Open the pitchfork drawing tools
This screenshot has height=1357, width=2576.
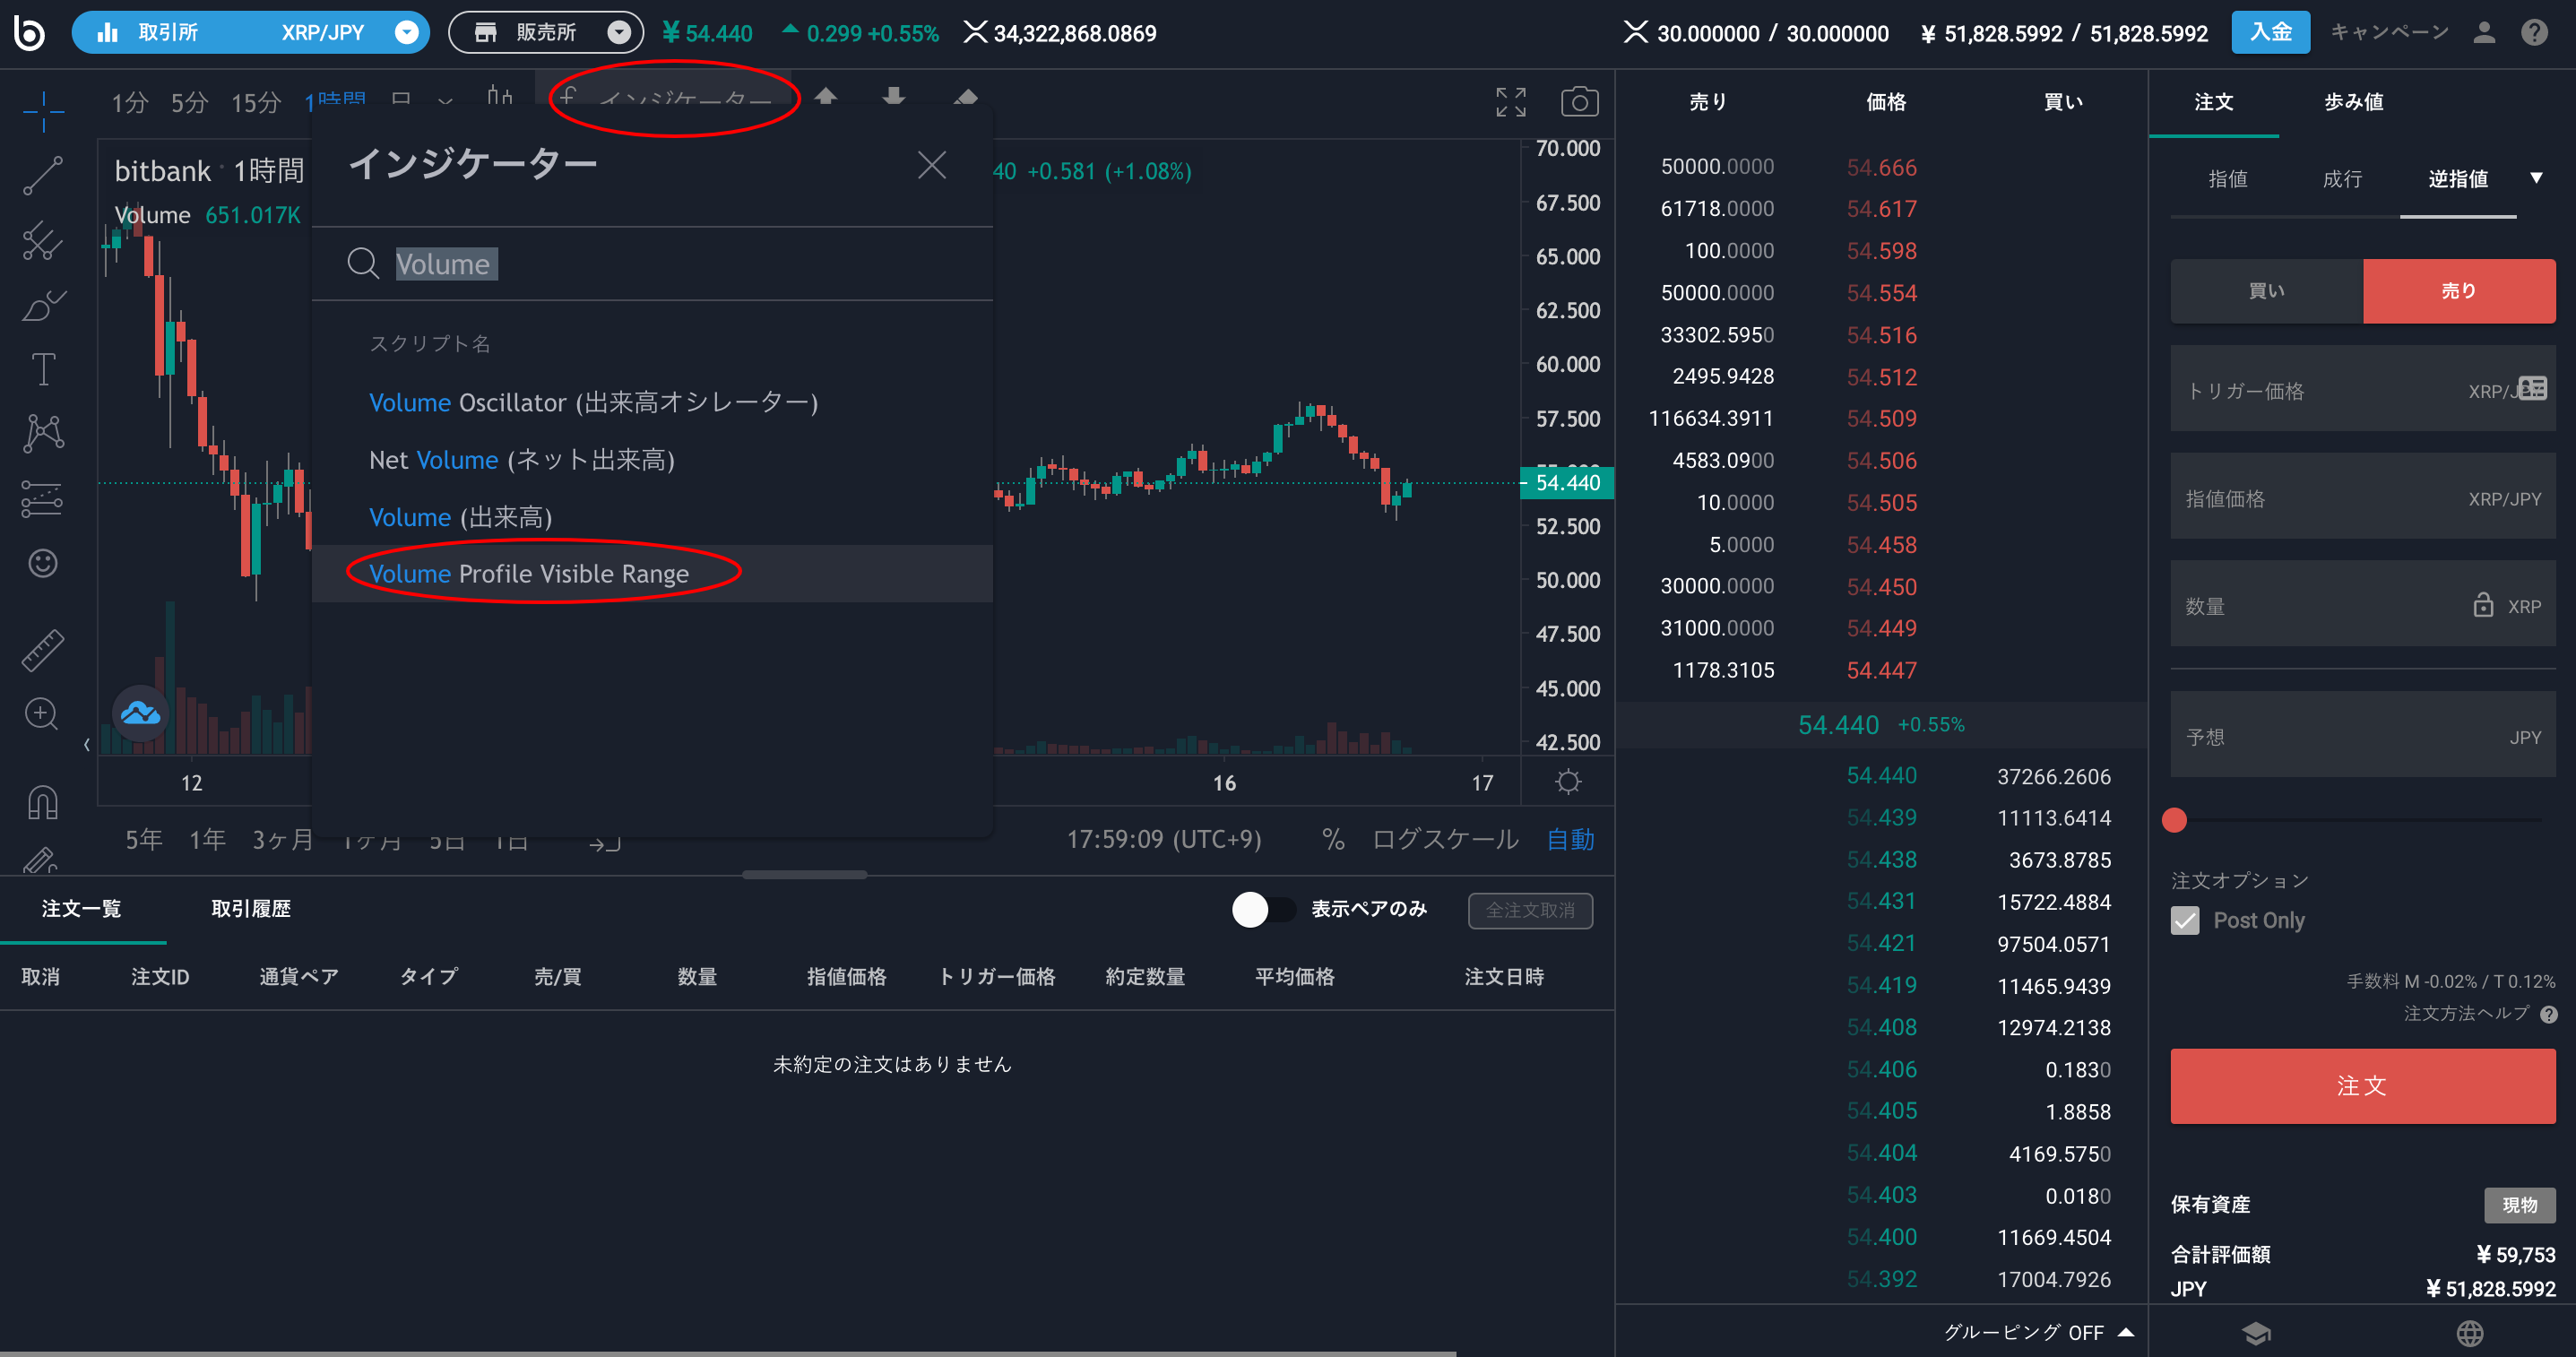pos(43,240)
